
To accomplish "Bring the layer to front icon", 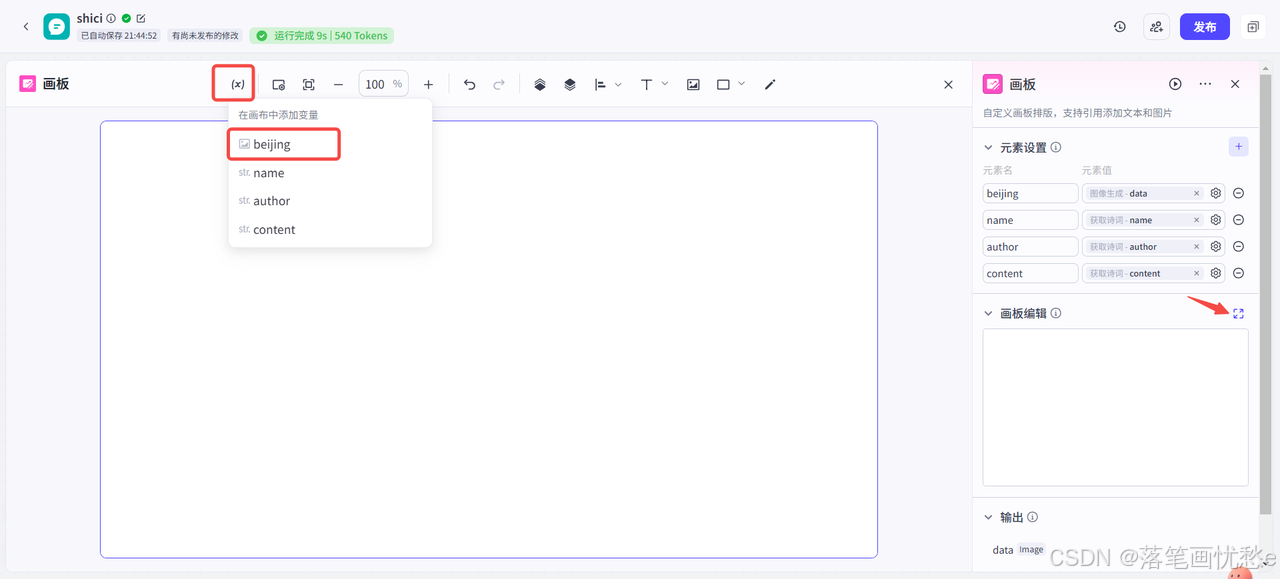I will (x=540, y=85).
